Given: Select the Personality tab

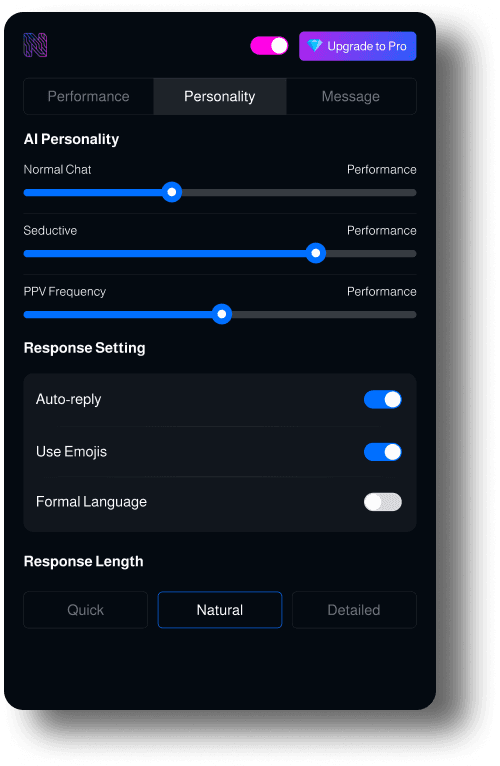Looking at the screenshot, I should (219, 96).
